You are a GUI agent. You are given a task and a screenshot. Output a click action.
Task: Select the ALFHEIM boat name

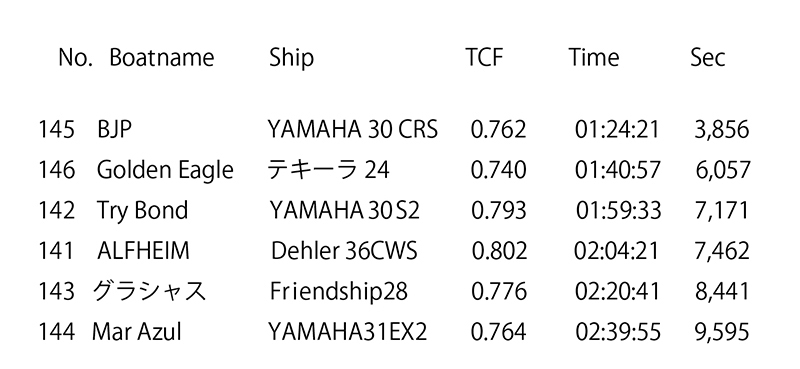coord(143,251)
